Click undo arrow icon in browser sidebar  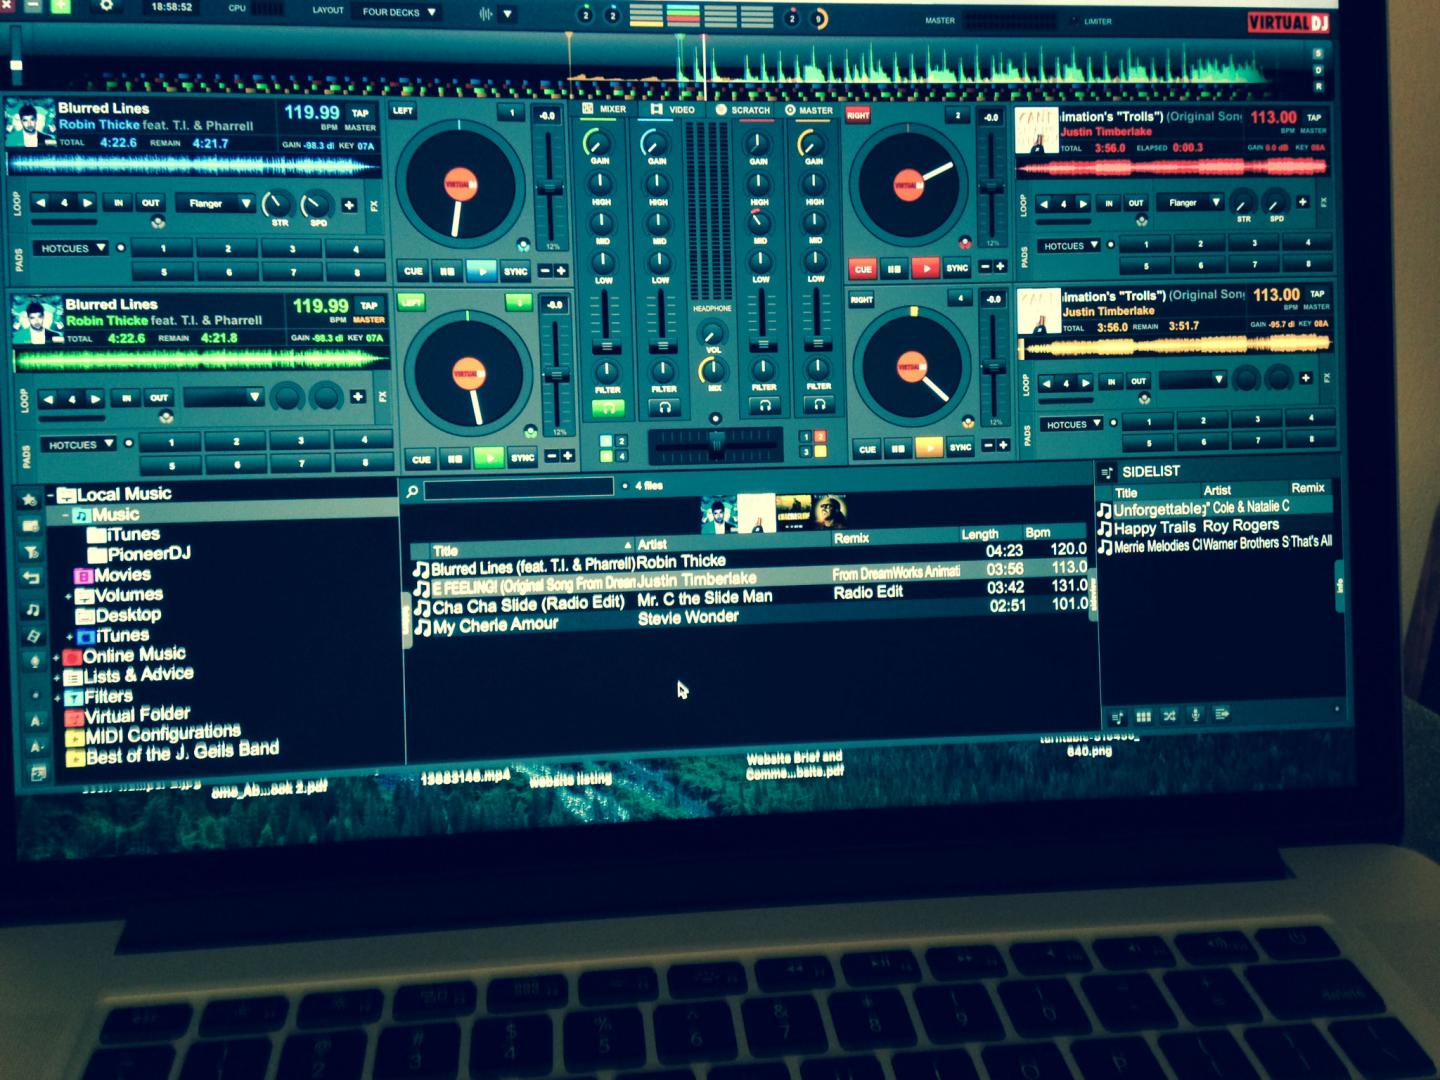(x=31, y=578)
